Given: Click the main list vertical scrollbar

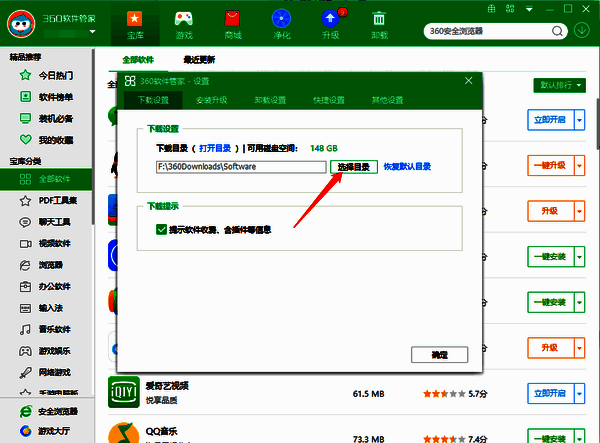Looking at the screenshot, I should [598, 123].
